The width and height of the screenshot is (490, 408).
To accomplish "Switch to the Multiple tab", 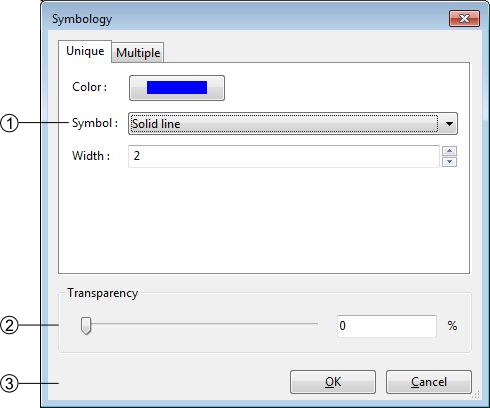I will [138, 53].
